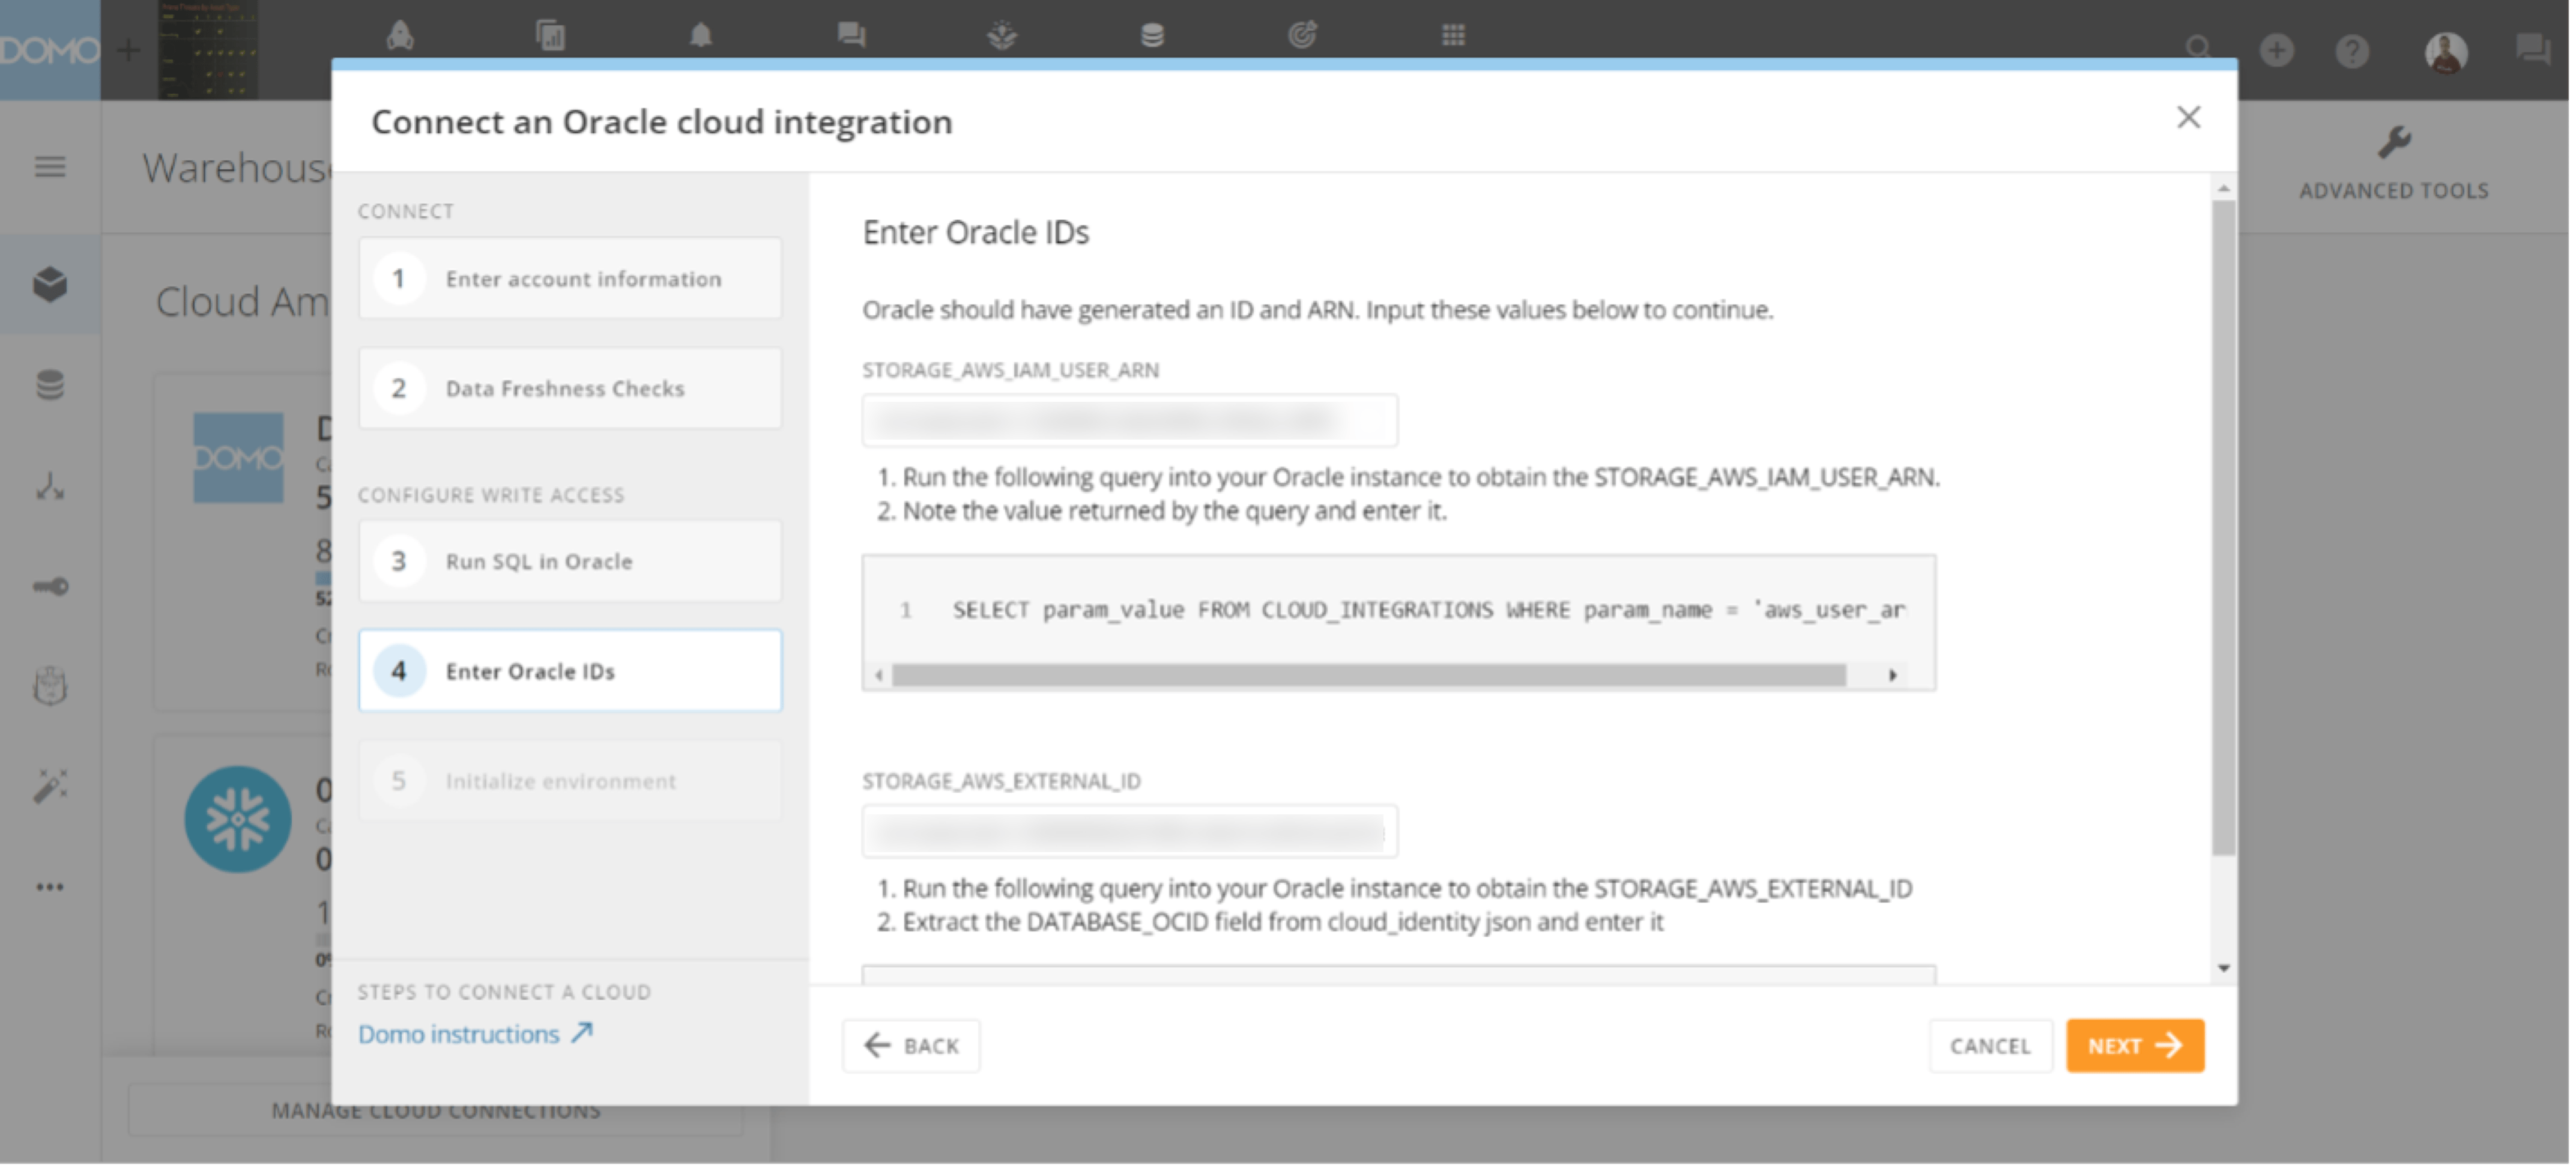This screenshot has width=2576, height=1171.
Task: Select the accounts key icon in sidebar
Action: click(50, 587)
